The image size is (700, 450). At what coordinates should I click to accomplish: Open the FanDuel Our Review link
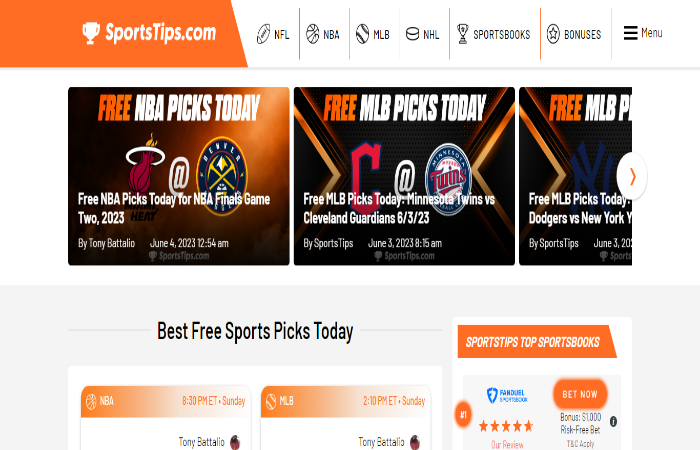pos(507,445)
